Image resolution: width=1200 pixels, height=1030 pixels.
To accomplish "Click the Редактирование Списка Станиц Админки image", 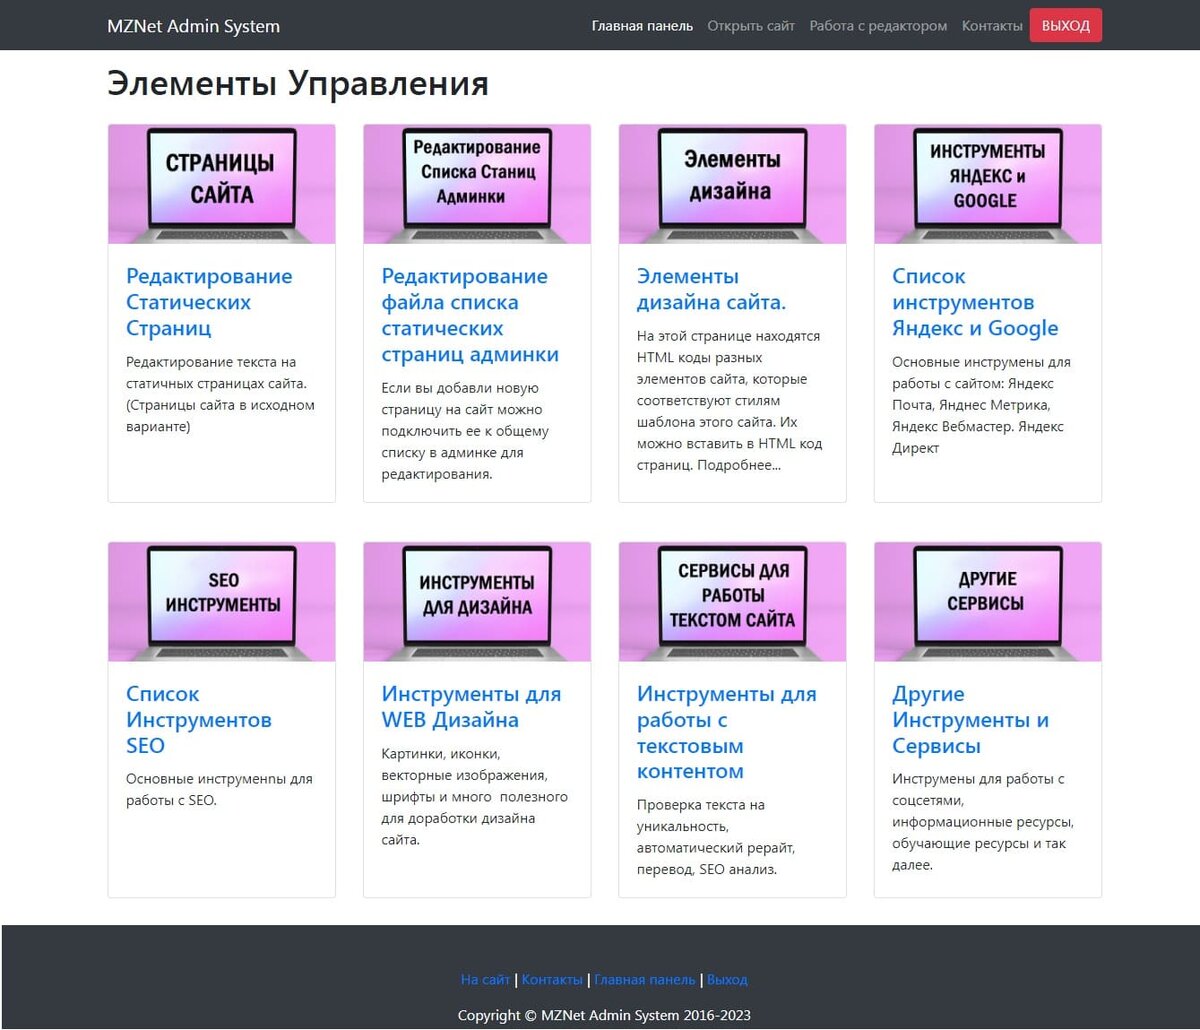I will click(477, 183).
